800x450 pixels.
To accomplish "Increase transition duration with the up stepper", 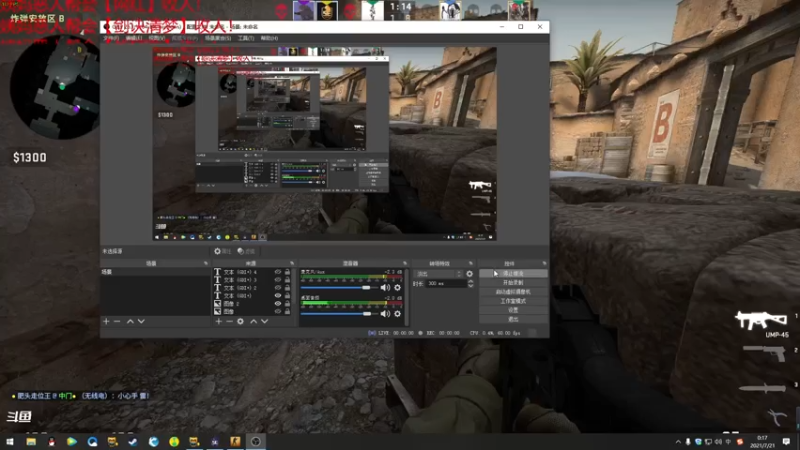I will click(470, 281).
